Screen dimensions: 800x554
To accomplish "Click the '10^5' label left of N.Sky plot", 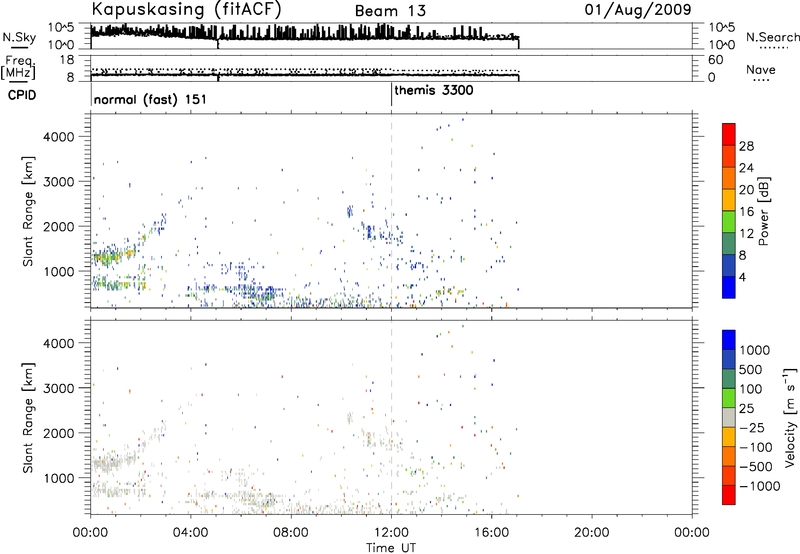I will 62,27.
